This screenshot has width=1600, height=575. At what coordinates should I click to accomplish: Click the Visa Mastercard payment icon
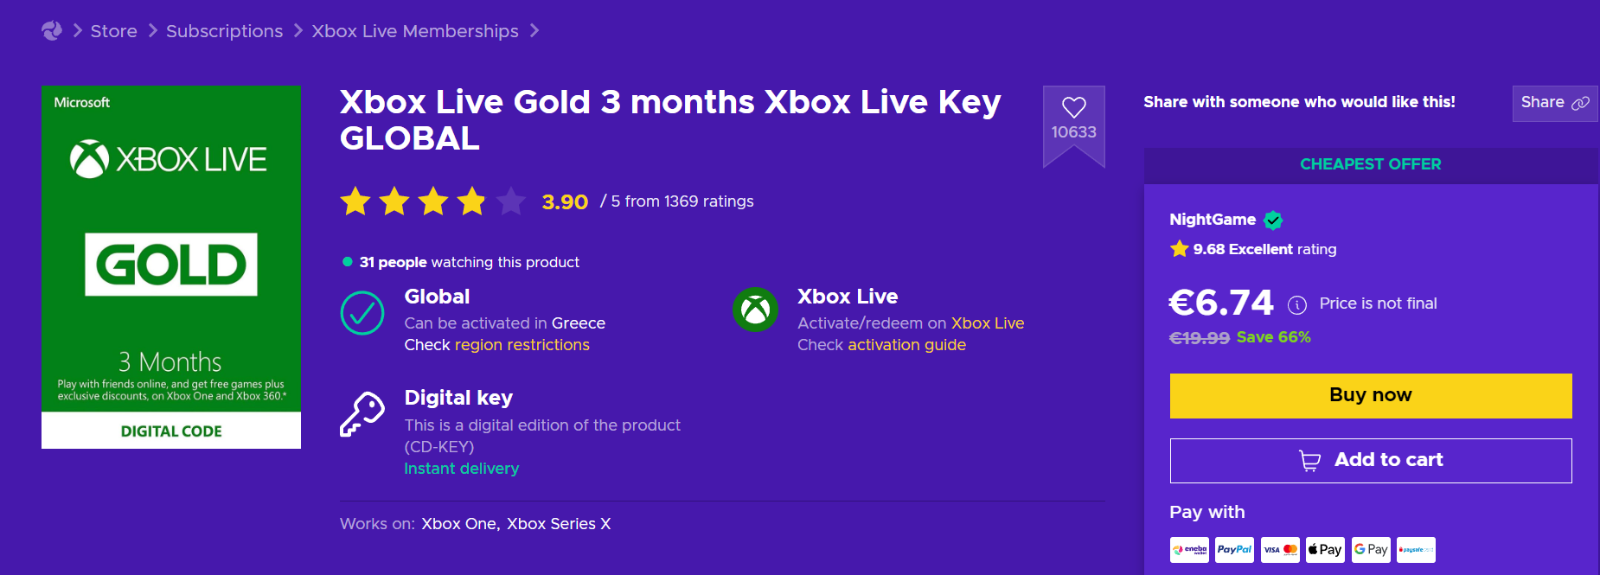[1280, 549]
